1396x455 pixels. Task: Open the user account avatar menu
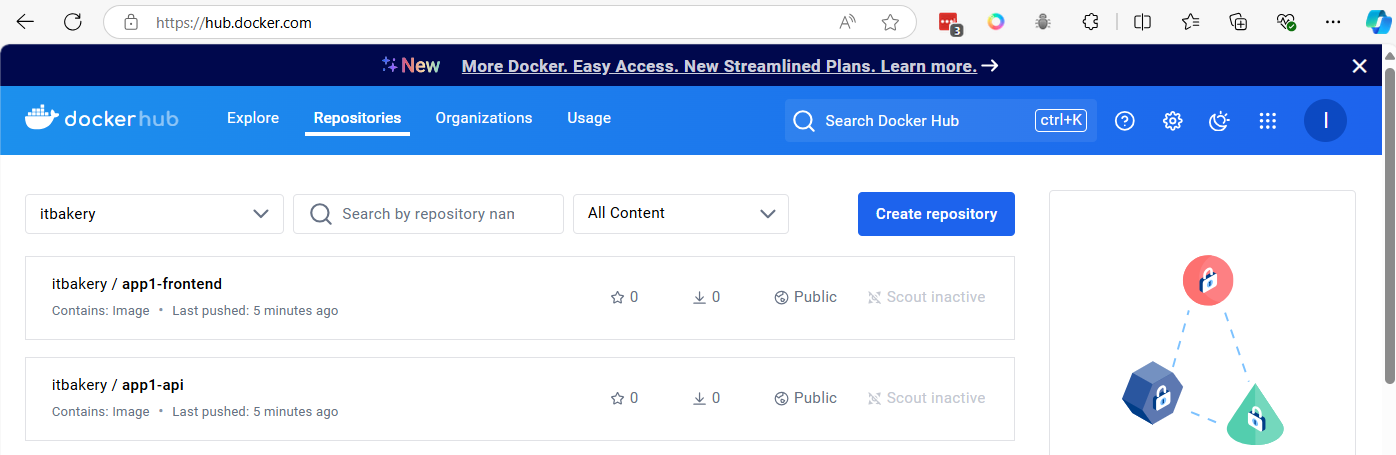click(1325, 121)
